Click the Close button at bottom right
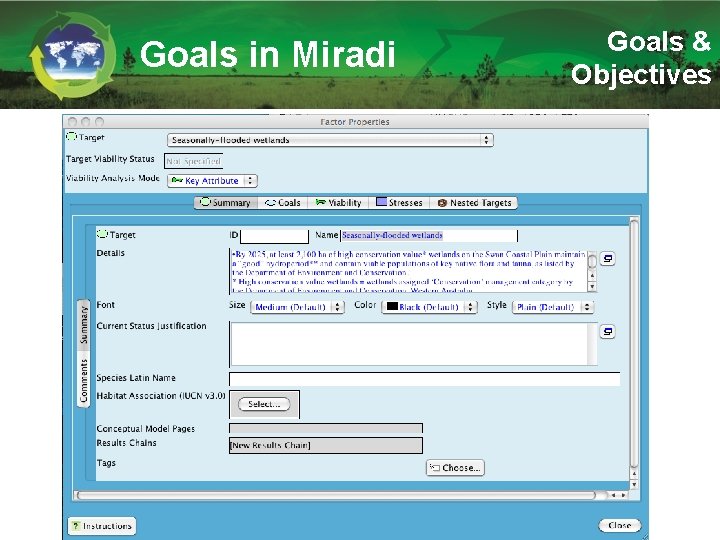Image resolution: width=720 pixels, height=540 pixels. click(x=619, y=525)
